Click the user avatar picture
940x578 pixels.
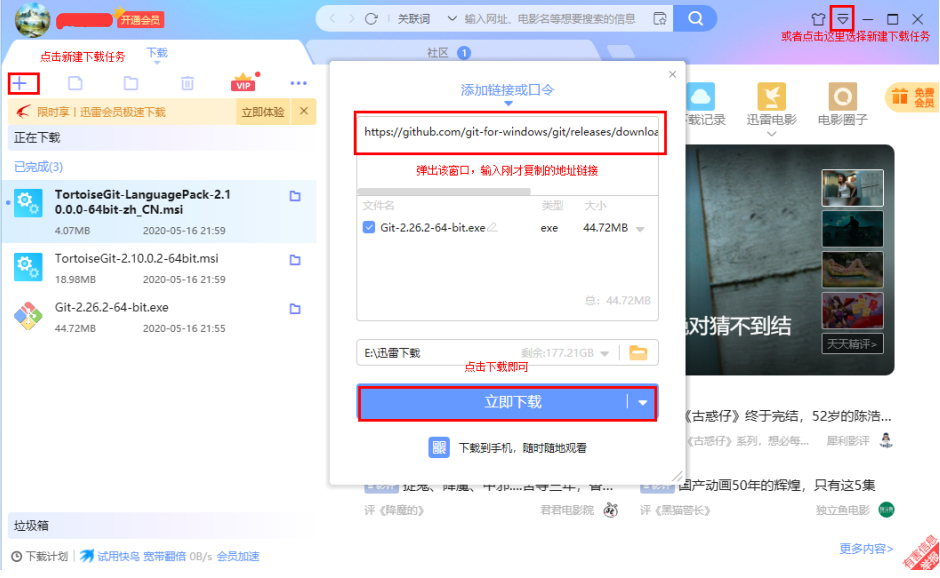32,20
